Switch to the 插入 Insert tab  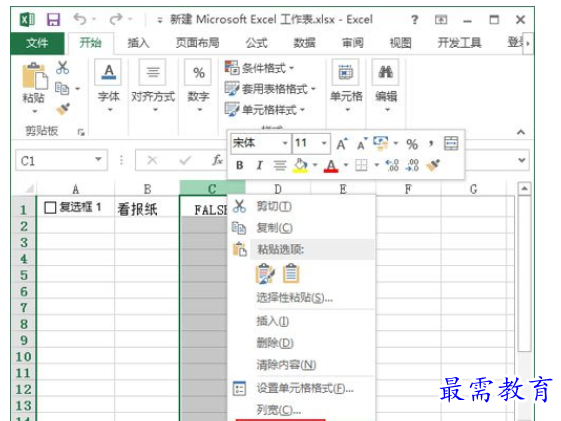point(138,43)
